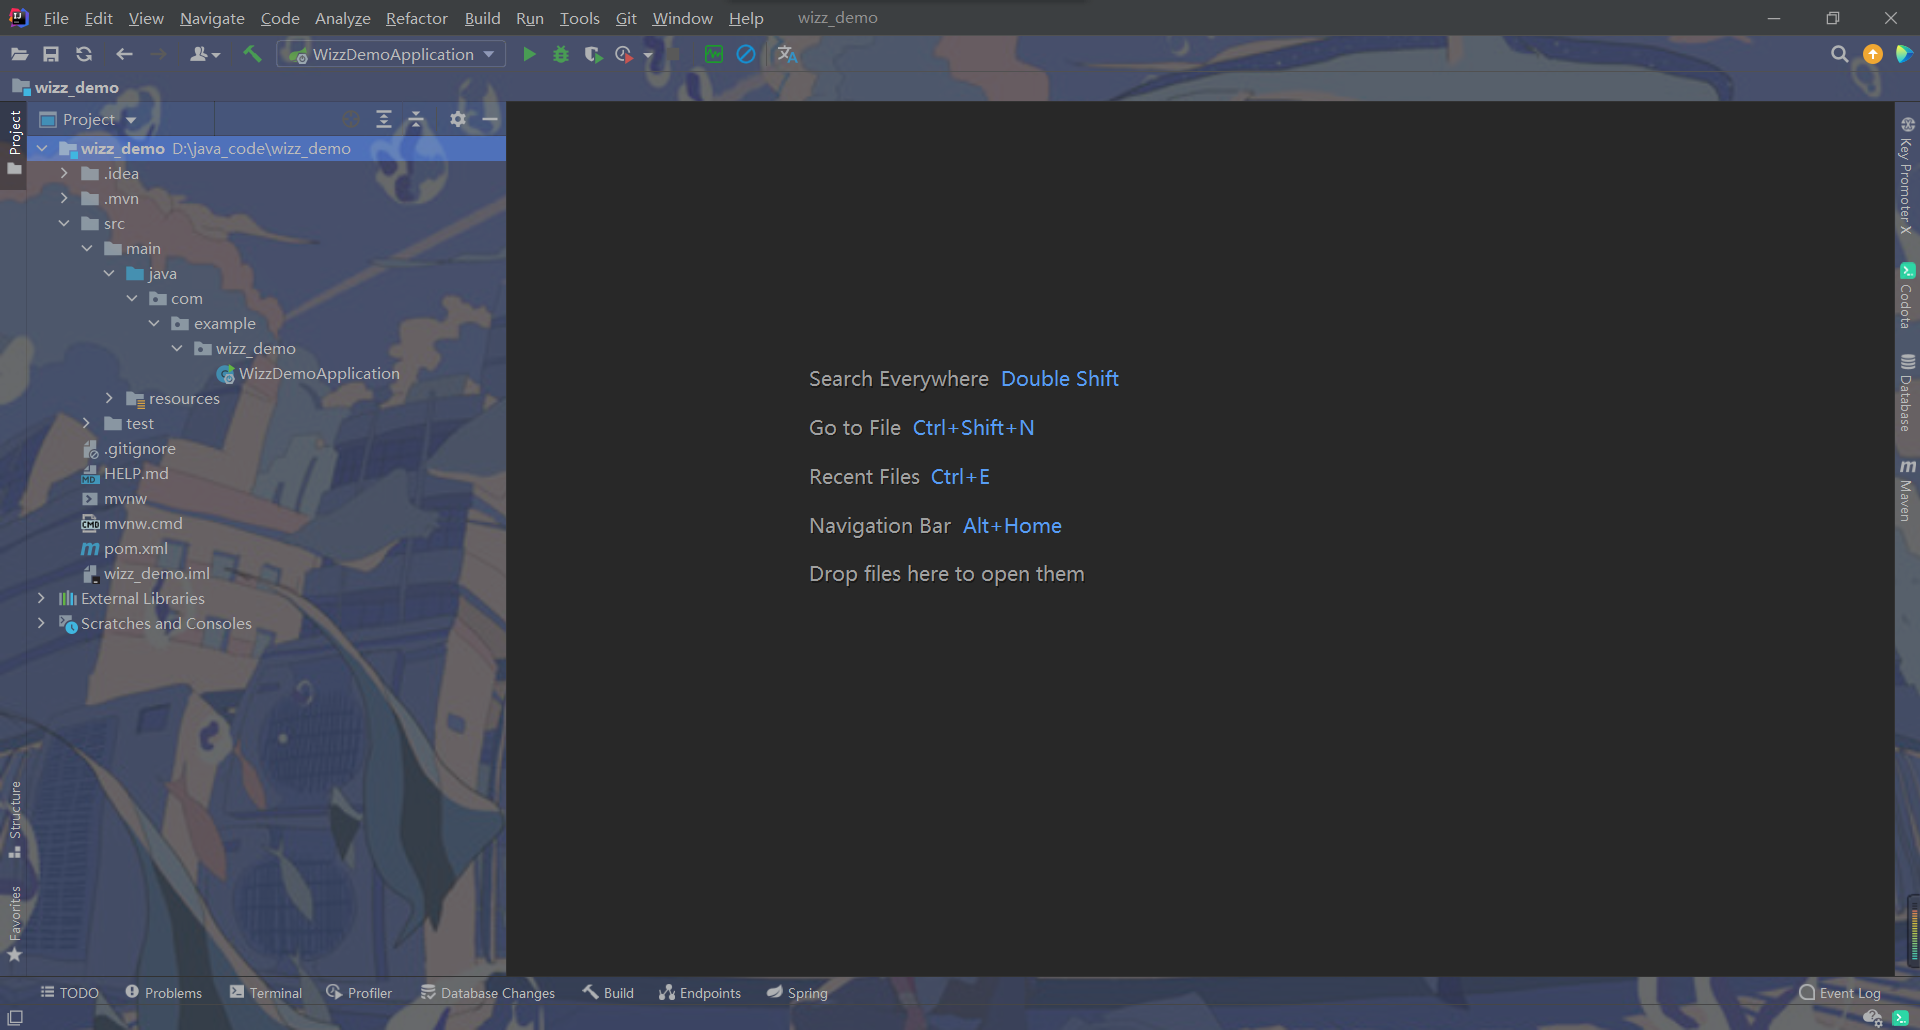Image resolution: width=1920 pixels, height=1030 pixels.
Task: Collapse the main folder
Action: [x=87, y=248]
